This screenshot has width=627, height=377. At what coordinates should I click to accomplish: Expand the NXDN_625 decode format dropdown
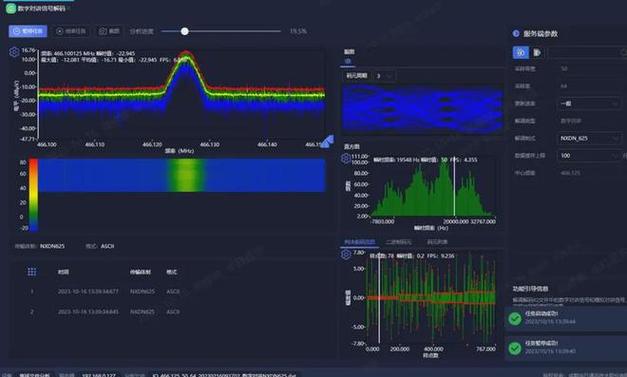(589, 138)
